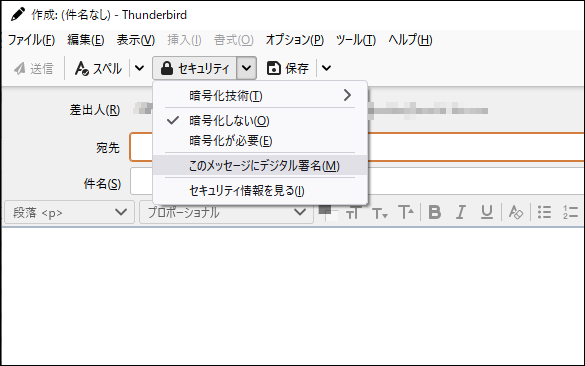
Task: Open the text color swatch picker
Action: 328,213
